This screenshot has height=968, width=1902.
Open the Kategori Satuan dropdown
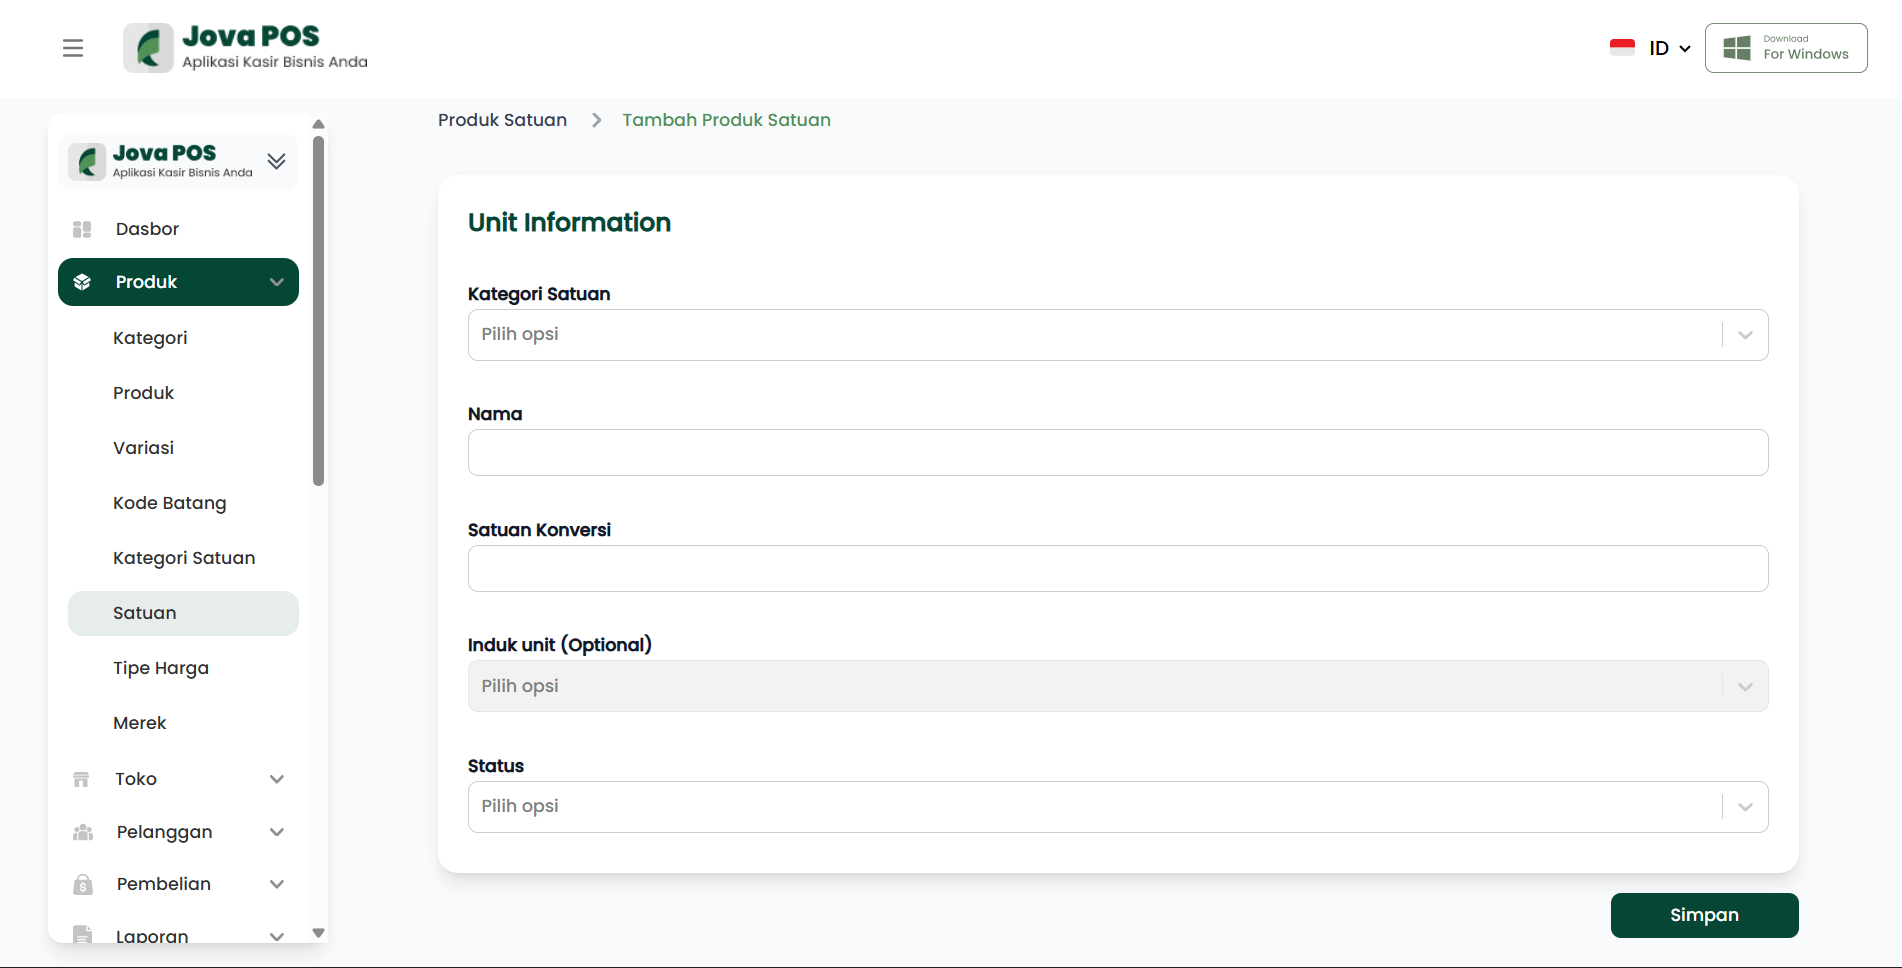[1117, 335]
